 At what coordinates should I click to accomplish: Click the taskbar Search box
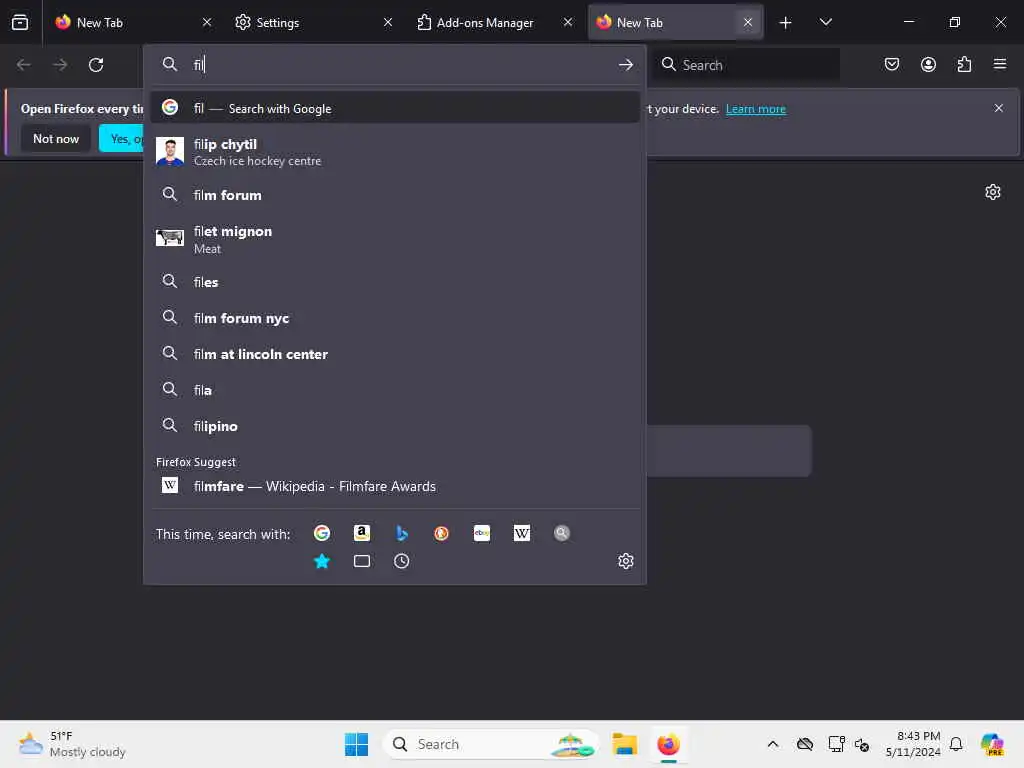pyautogui.click(x=491, y=744)
